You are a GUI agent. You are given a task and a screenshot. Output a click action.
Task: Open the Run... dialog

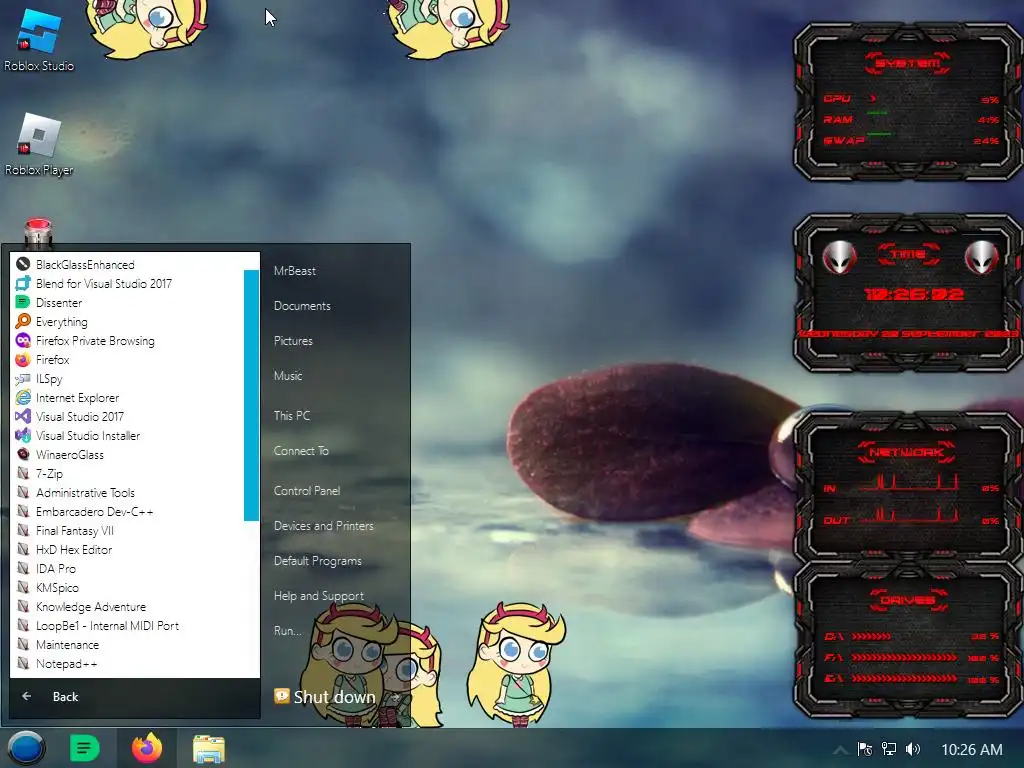287,631
